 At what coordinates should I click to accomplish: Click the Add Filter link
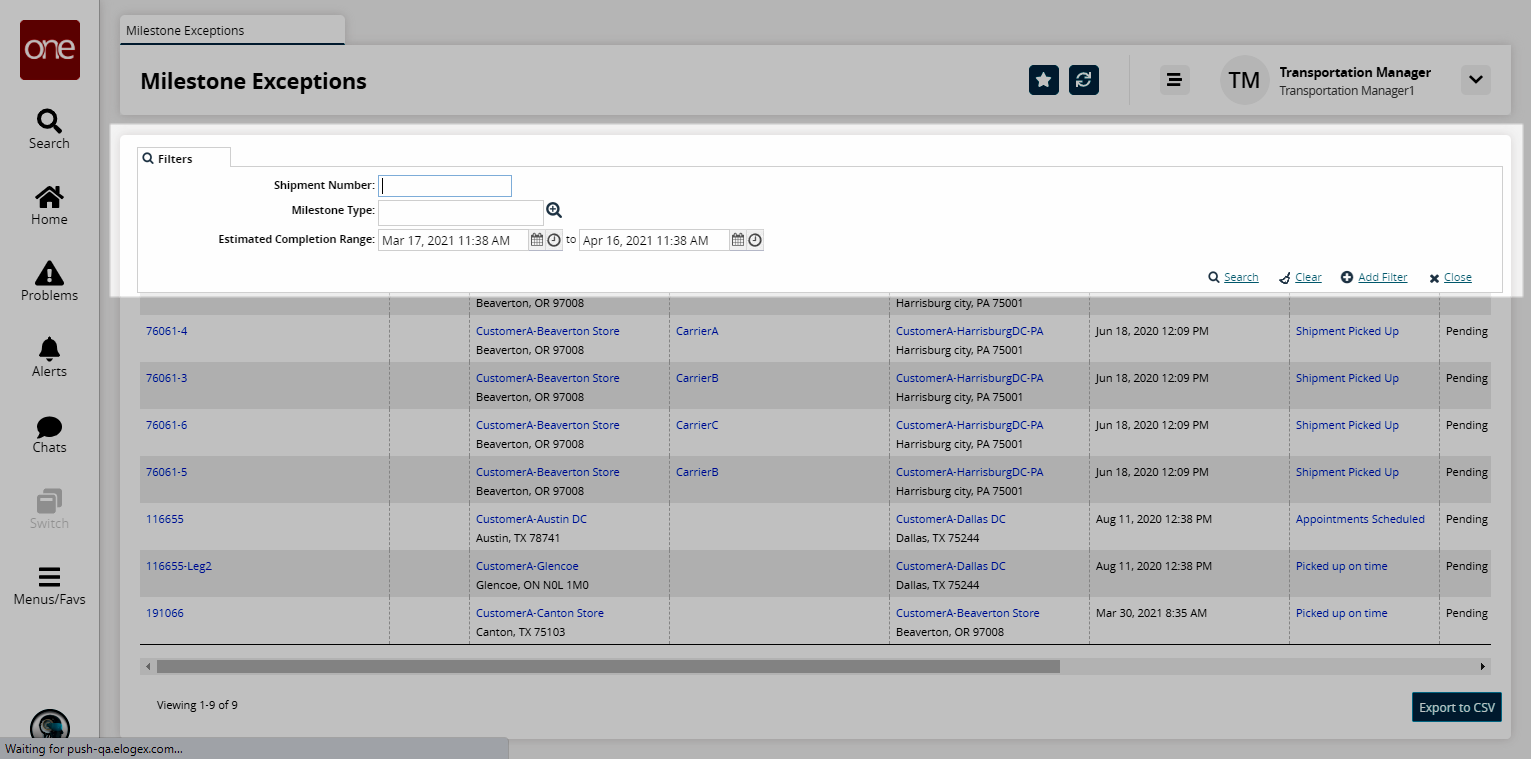1382,277
